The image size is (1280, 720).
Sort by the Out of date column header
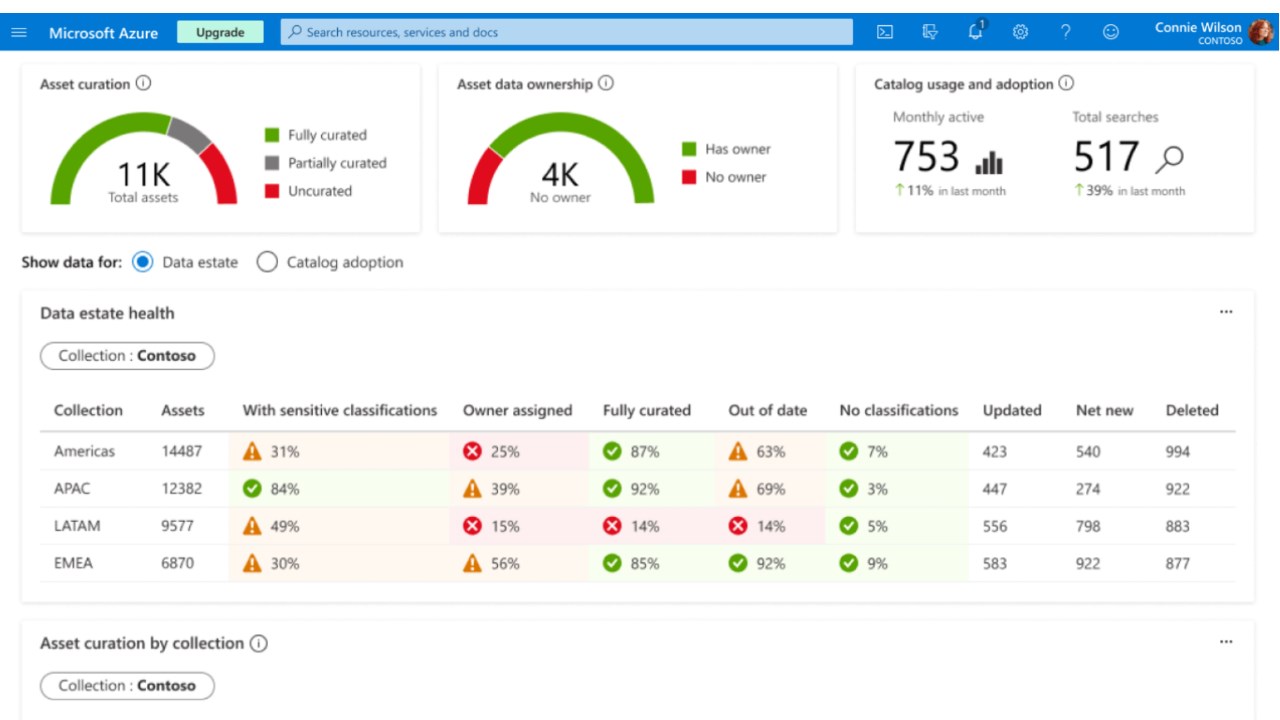[767, 410]
